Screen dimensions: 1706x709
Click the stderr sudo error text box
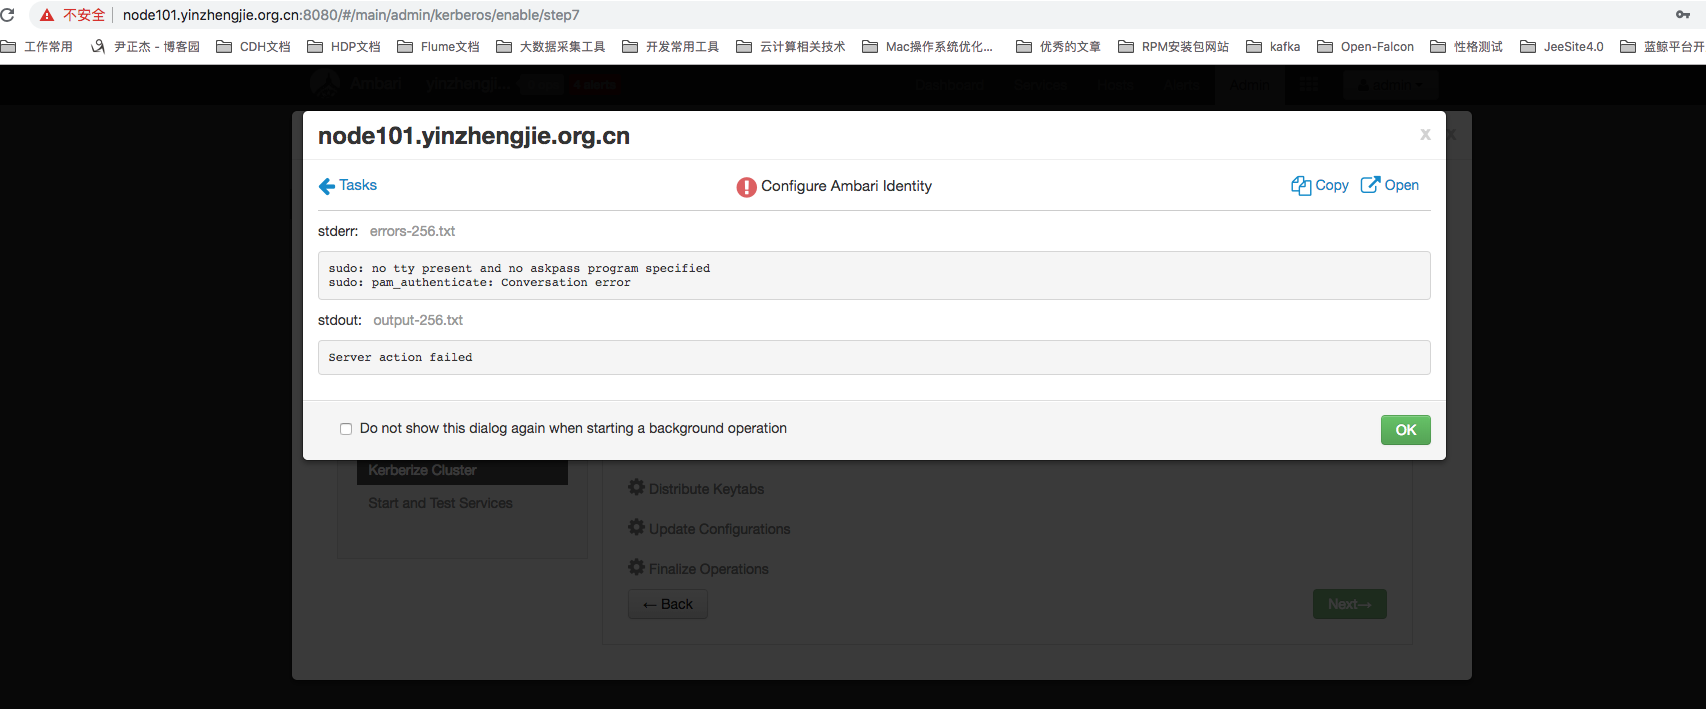coord(874,275)
